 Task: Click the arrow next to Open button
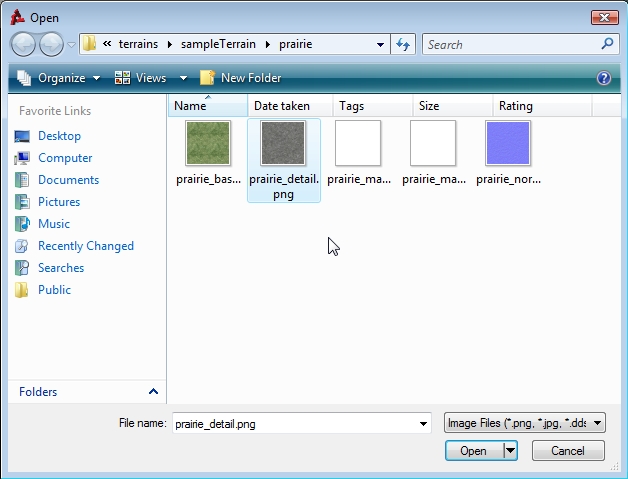click(511, 451)
